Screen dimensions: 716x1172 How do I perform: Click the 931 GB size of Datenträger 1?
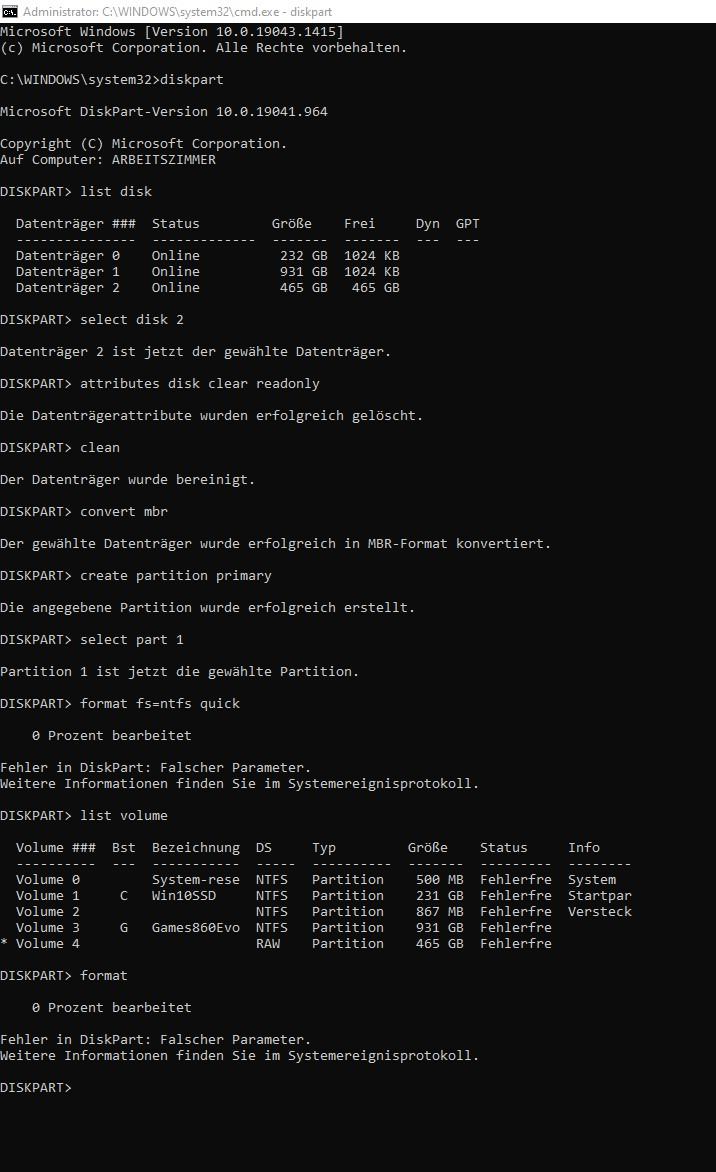pyautogui.click(x=303, y=271)
